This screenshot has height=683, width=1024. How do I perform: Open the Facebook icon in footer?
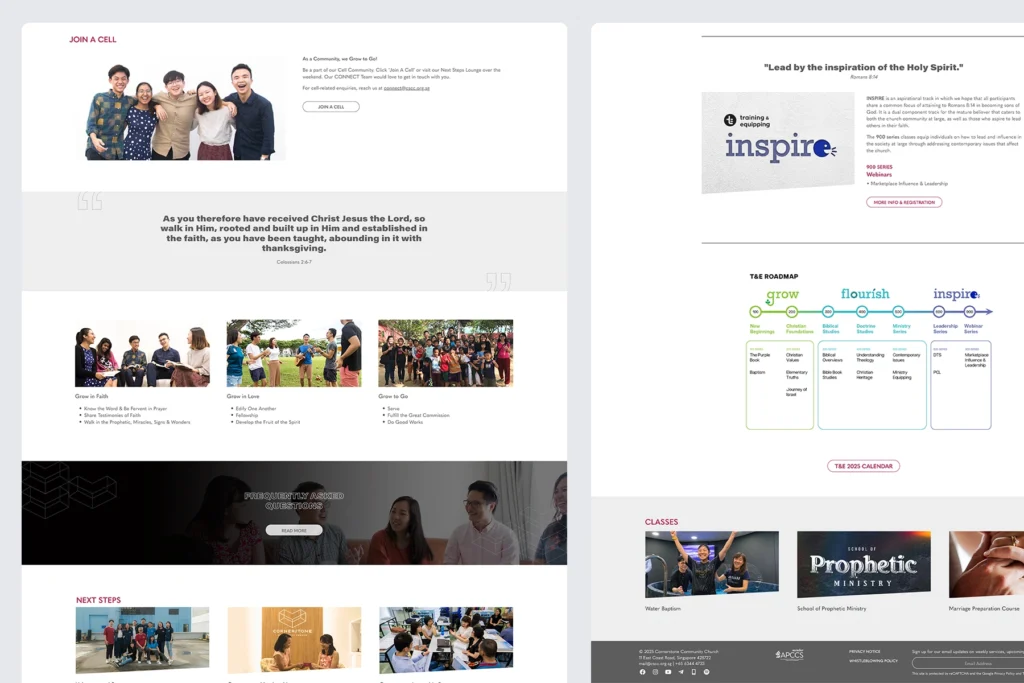643,672
